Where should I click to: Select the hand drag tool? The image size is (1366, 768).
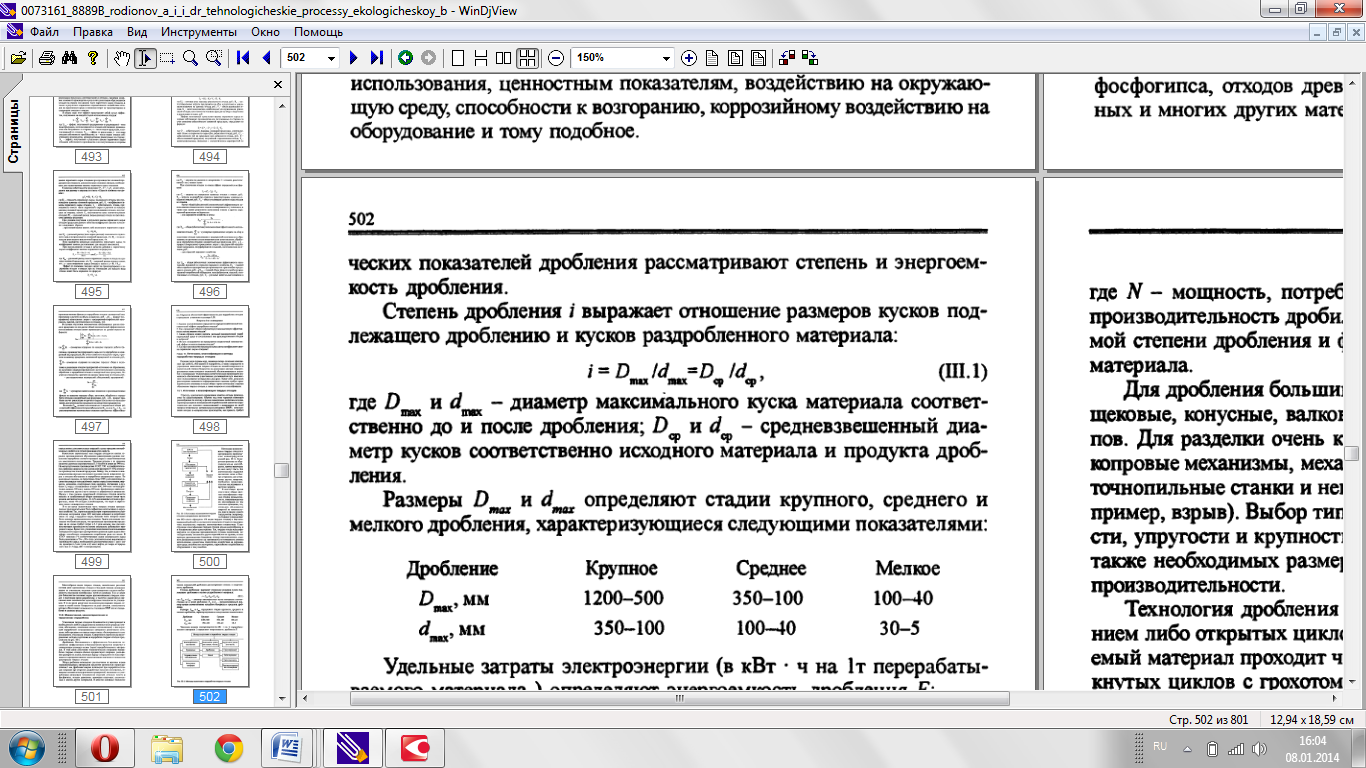(122, 58)
